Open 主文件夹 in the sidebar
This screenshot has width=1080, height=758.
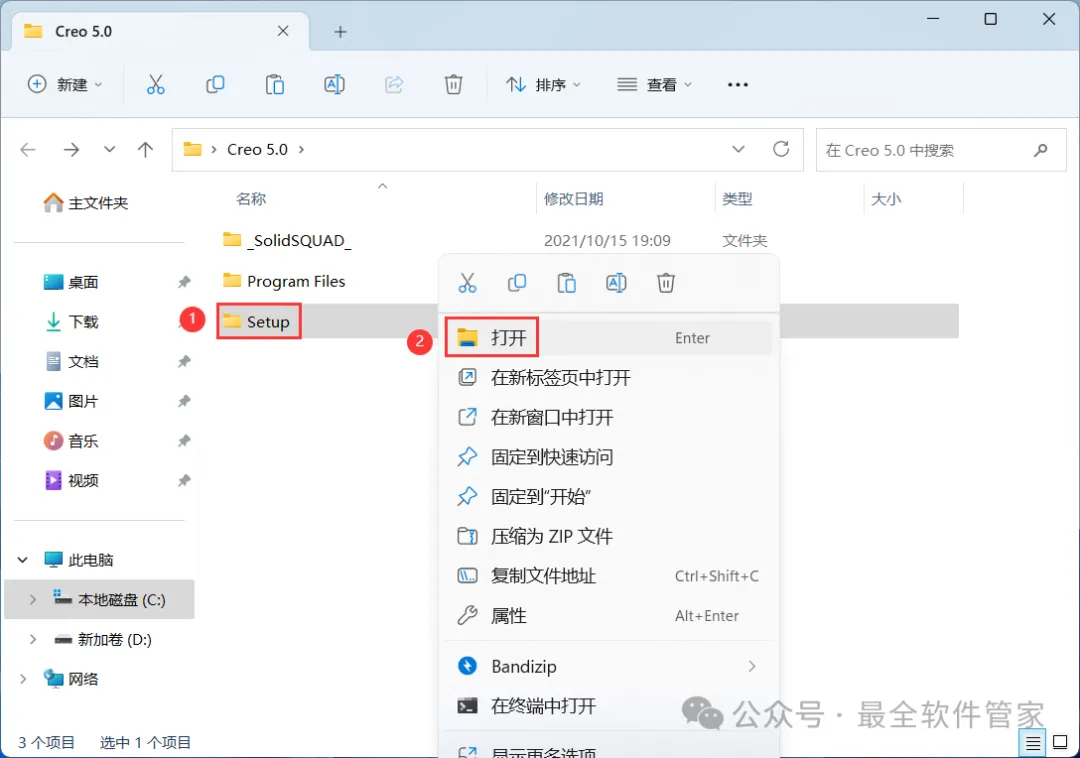[86, 202]
